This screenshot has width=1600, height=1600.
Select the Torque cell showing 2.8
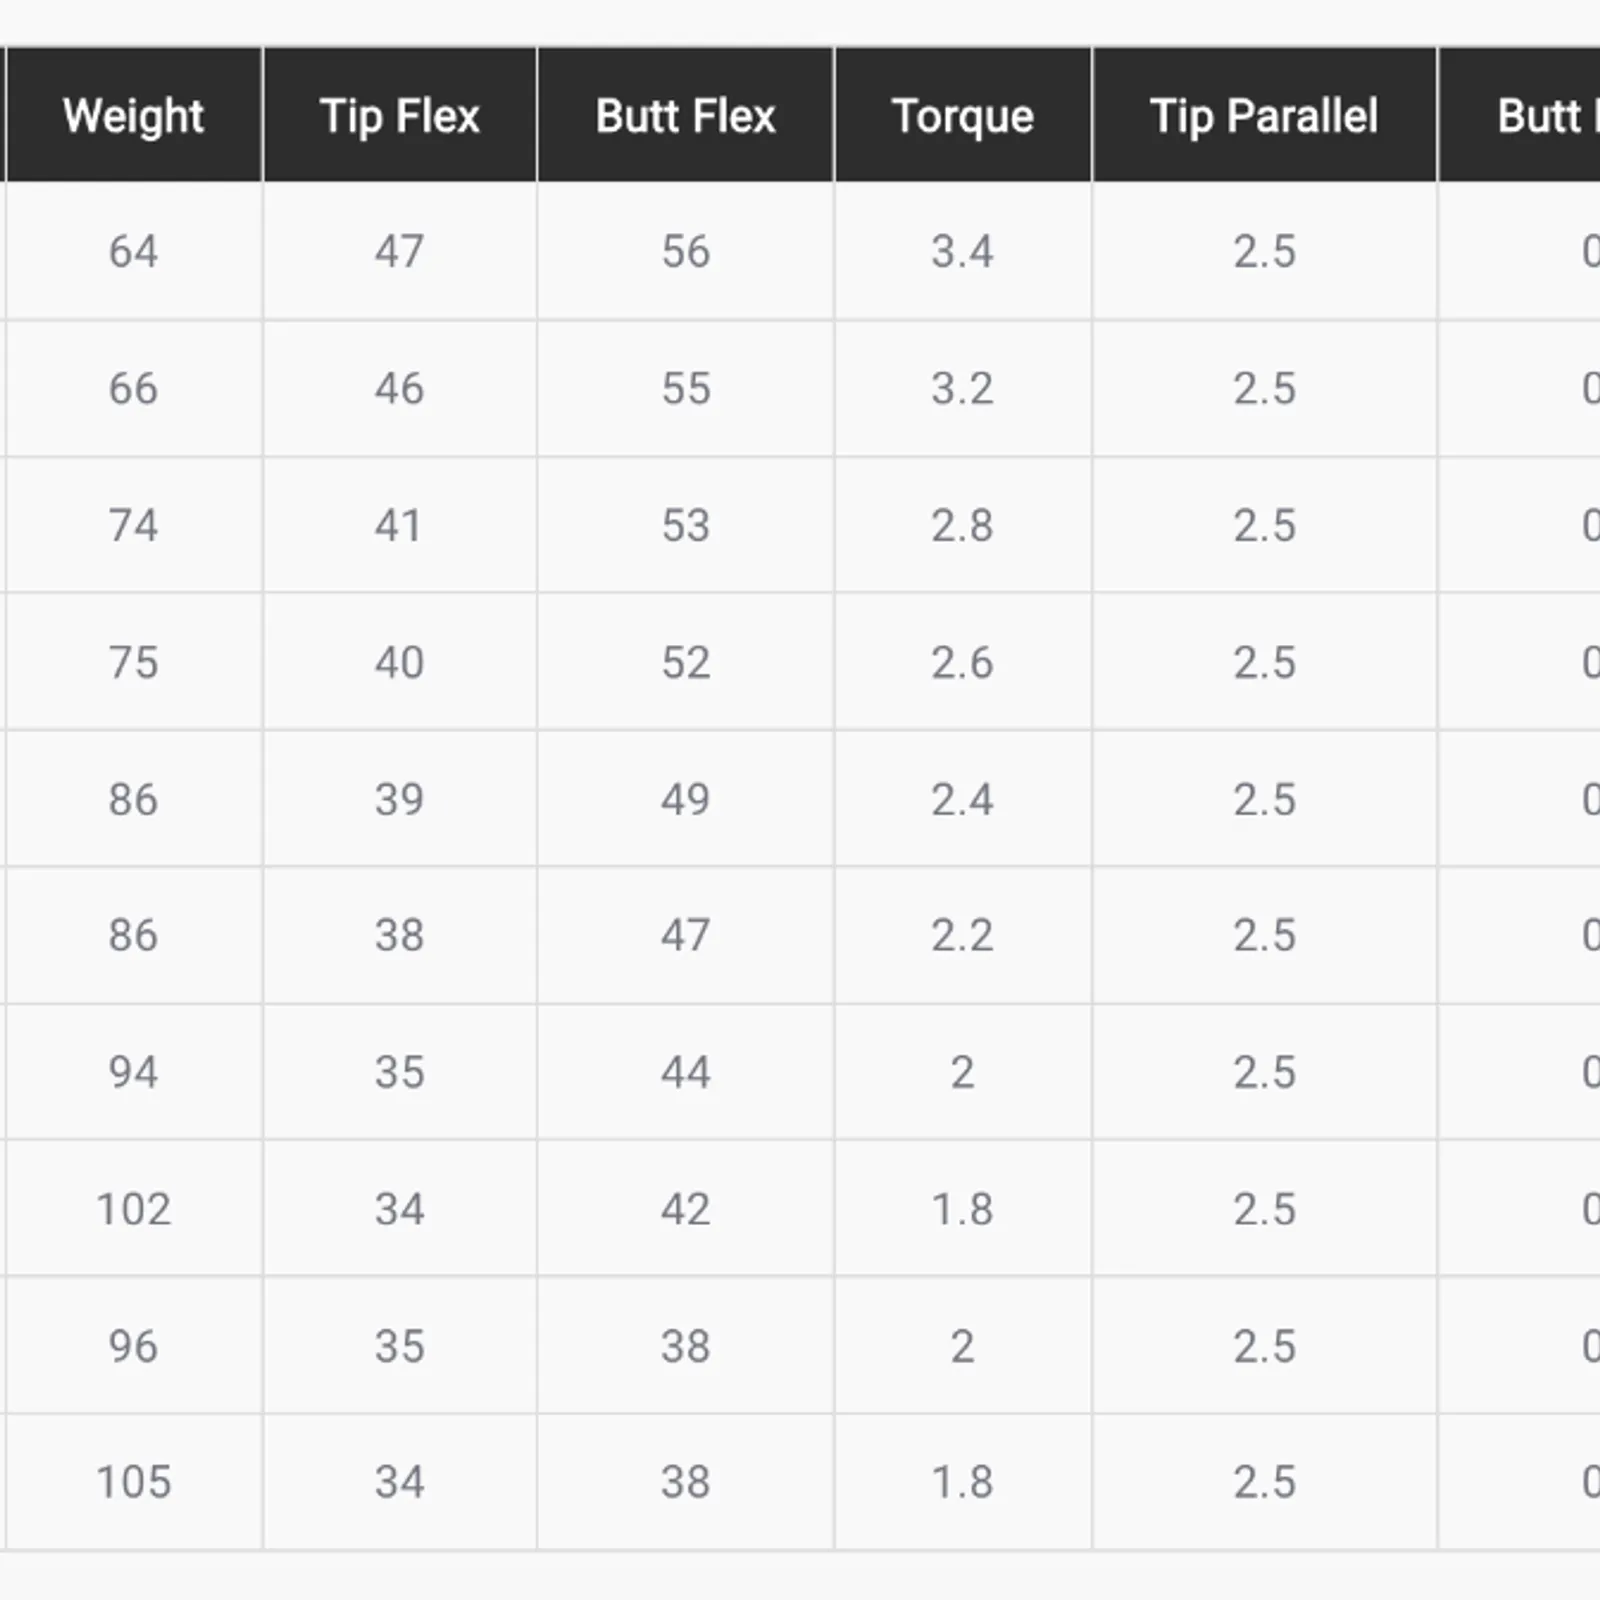point(962,525)
